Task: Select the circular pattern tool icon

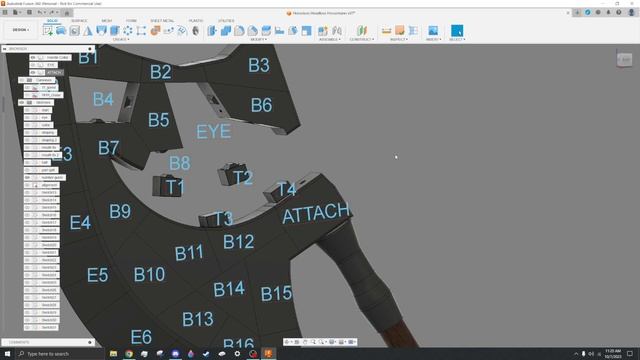Action: coord(128,31)
